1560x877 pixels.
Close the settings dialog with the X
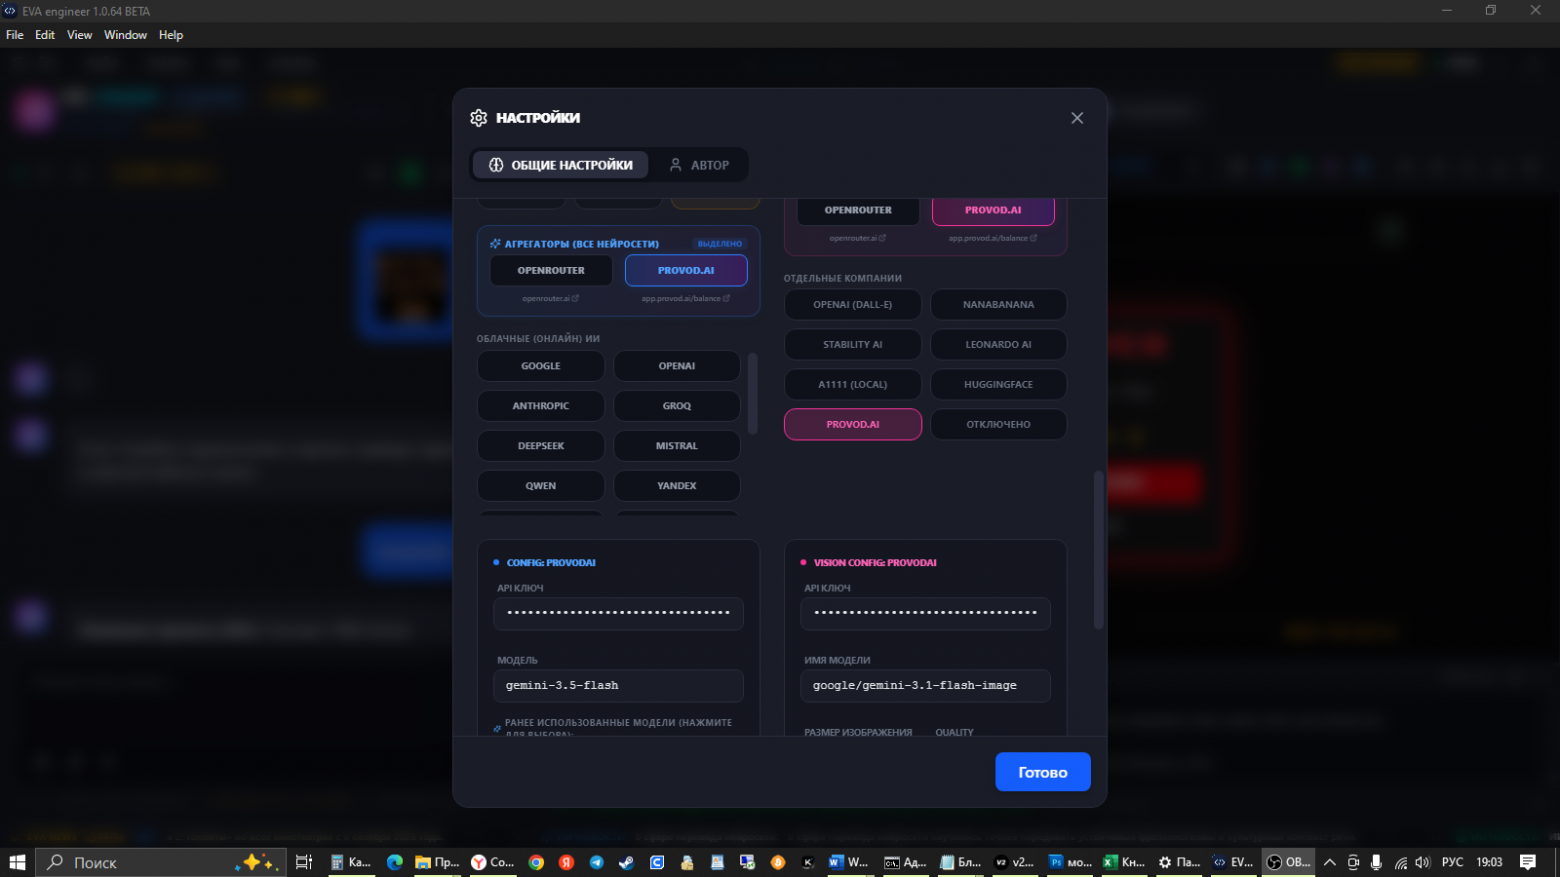1077,118
